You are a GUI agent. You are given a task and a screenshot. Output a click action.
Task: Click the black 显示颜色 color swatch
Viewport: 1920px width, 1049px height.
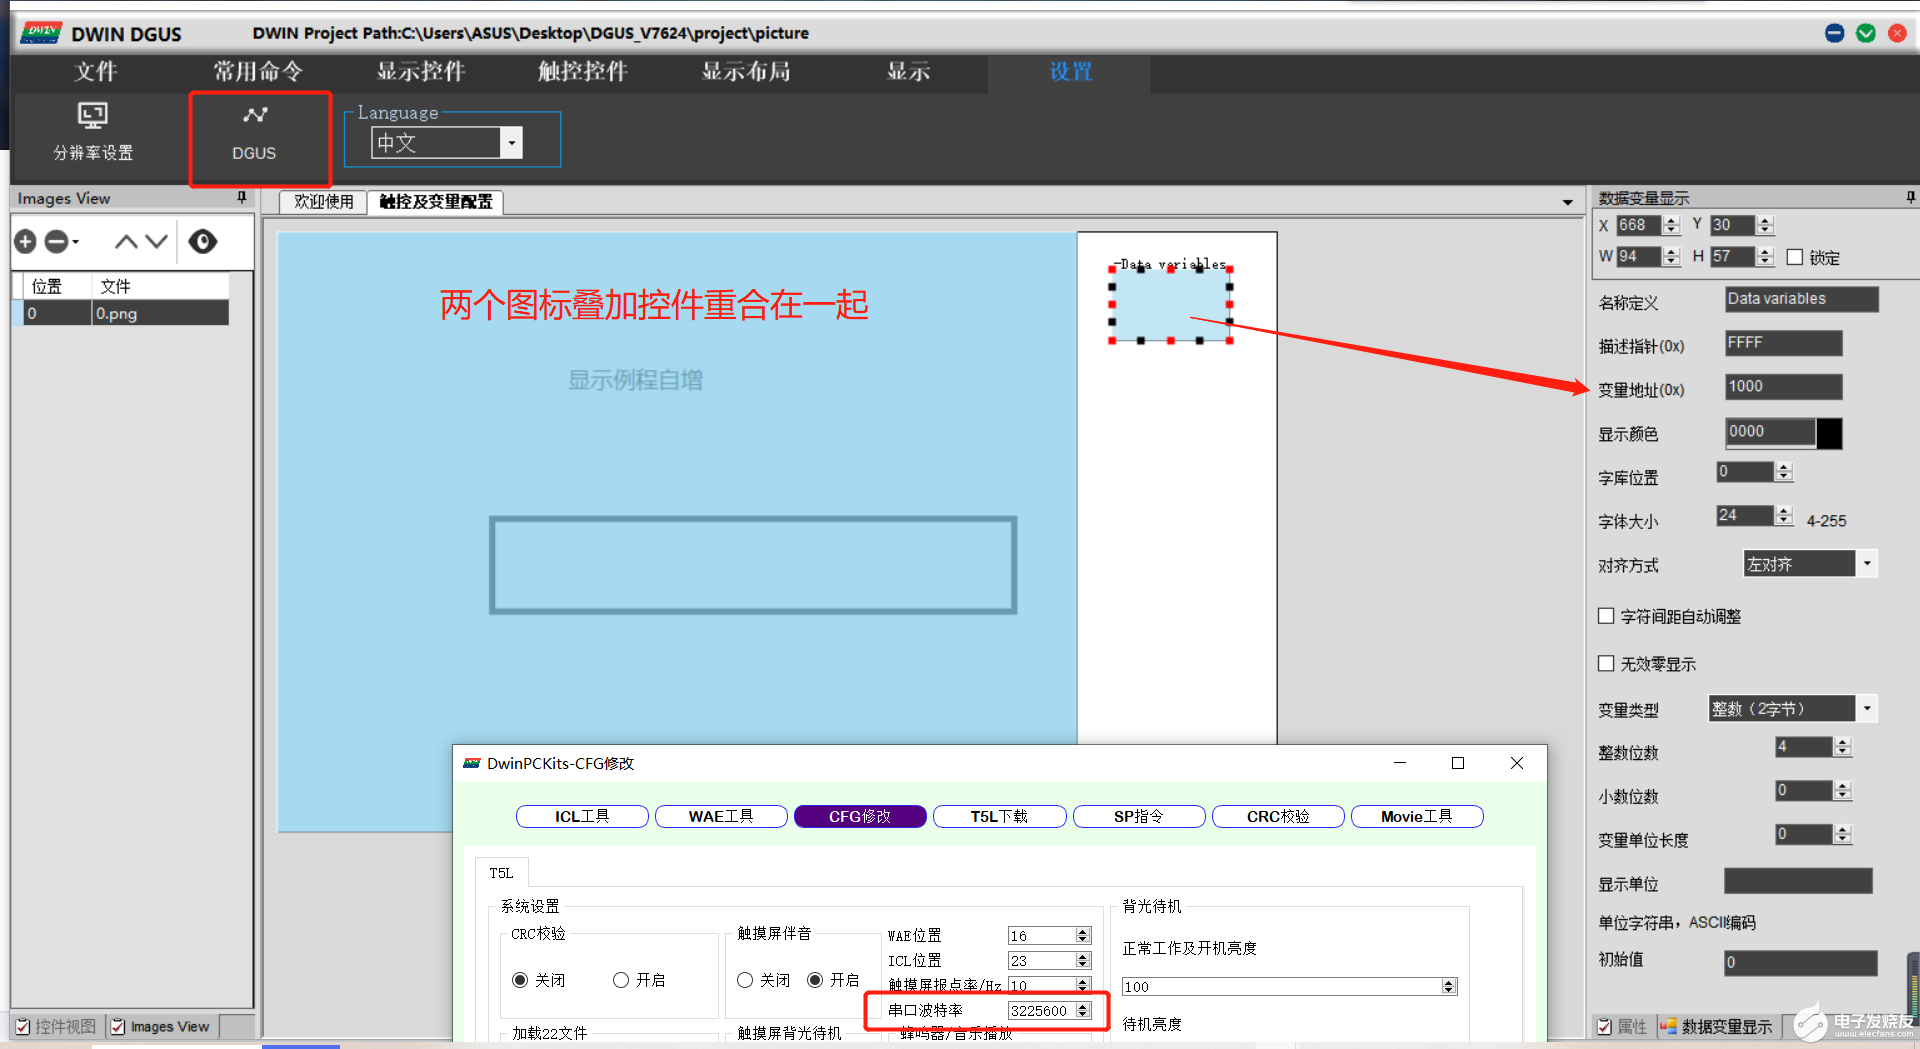[1829, 433]
